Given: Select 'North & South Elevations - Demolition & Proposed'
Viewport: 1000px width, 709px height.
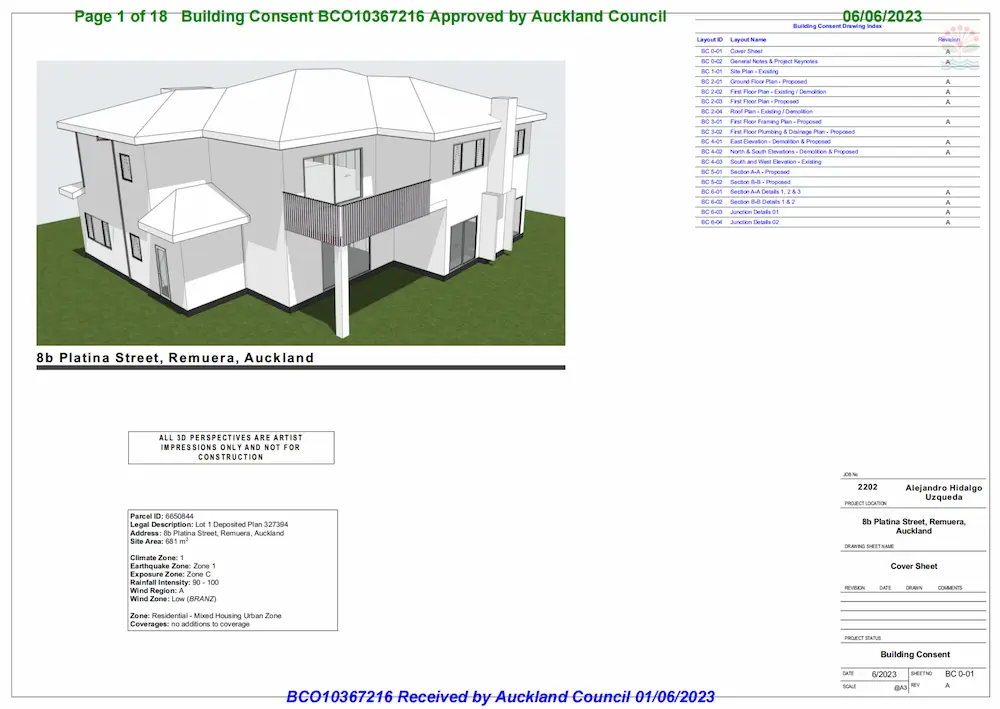Looking at the screenshot, I should pyautogui.click(x=837, y=152).
